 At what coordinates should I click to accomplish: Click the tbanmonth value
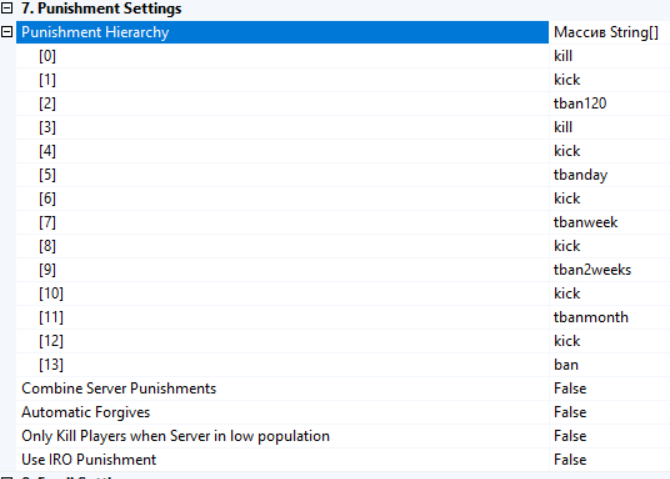click(x=590, y=317)
